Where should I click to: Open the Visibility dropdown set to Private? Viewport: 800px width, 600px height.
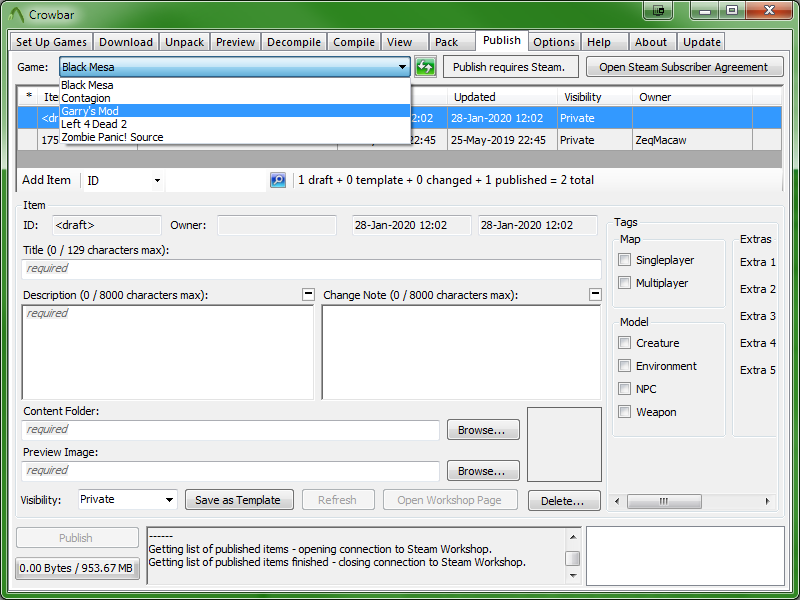tap(128, 499)
